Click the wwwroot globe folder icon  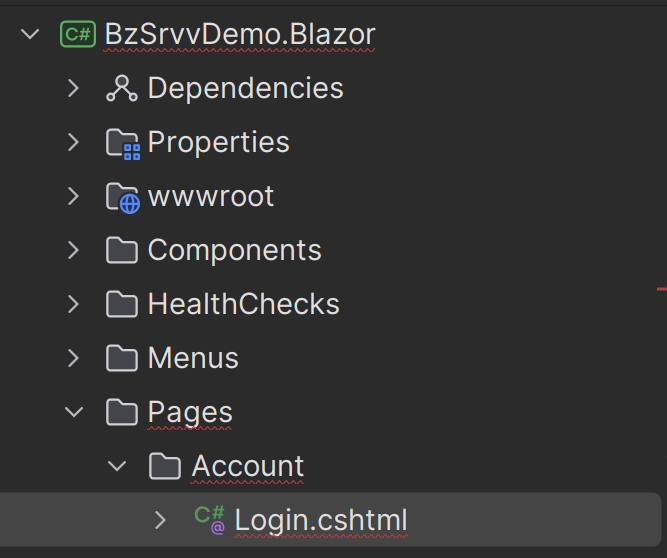pos(122,197)
